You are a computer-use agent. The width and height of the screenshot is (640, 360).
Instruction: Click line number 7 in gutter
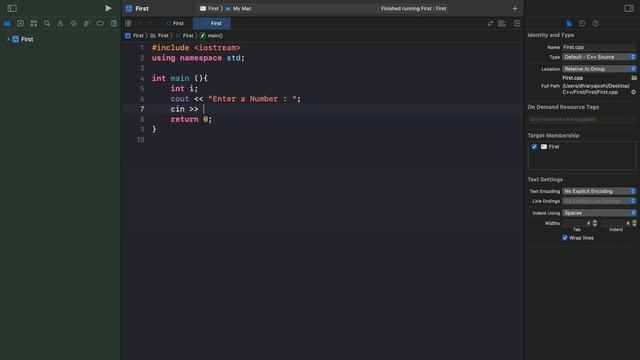click(x=142, y=109)
